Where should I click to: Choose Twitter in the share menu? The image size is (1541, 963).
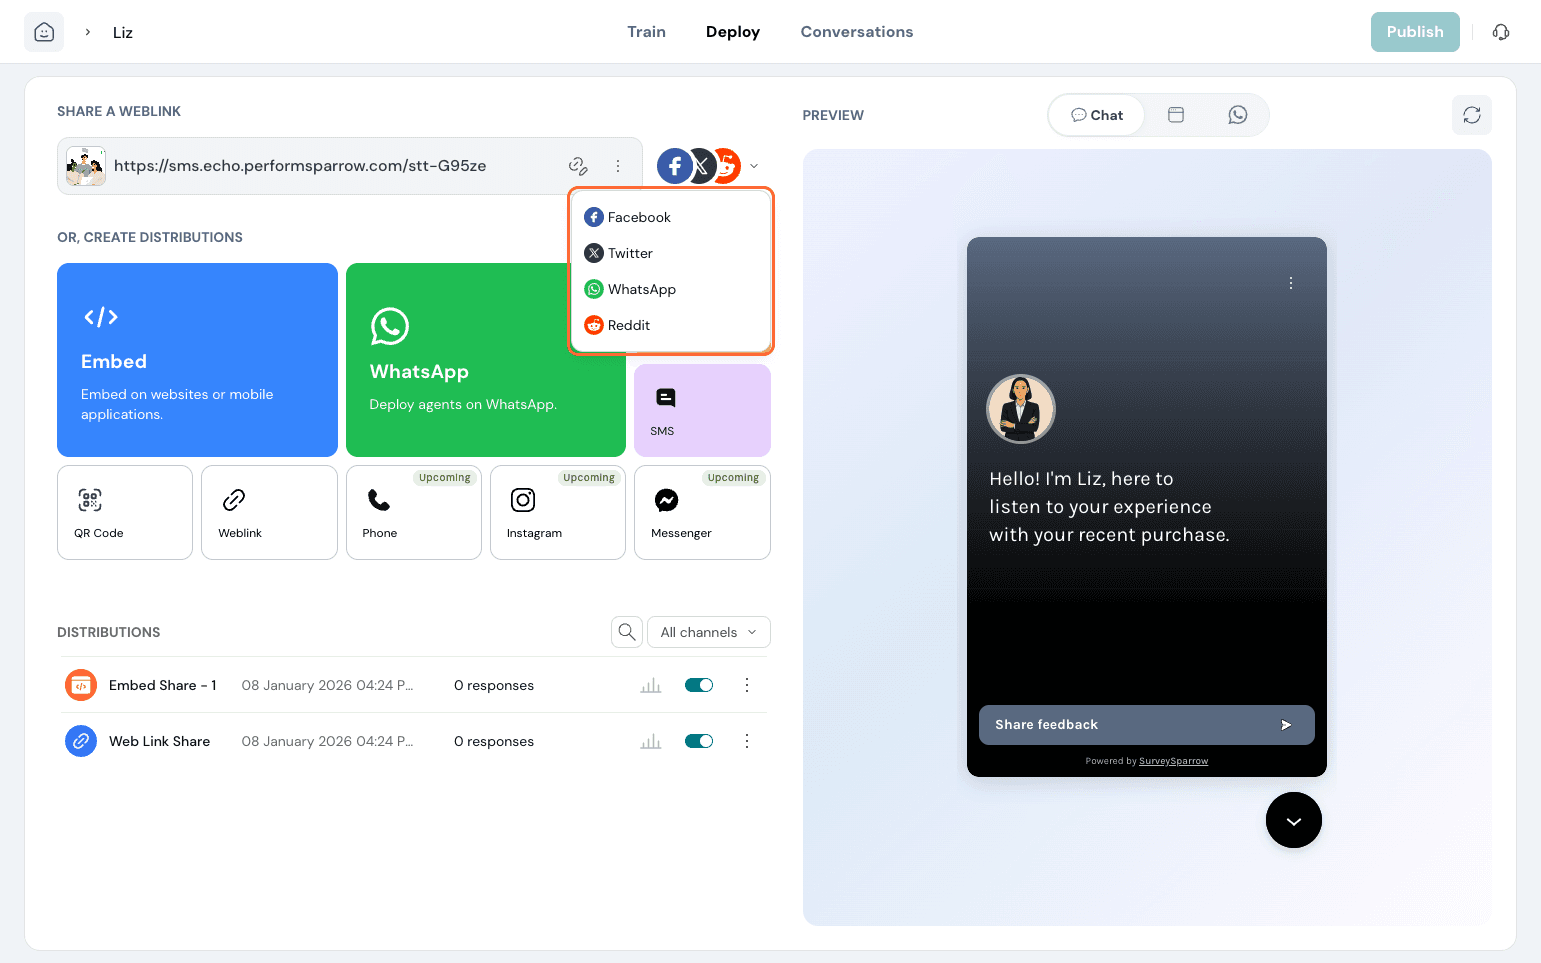629,253
